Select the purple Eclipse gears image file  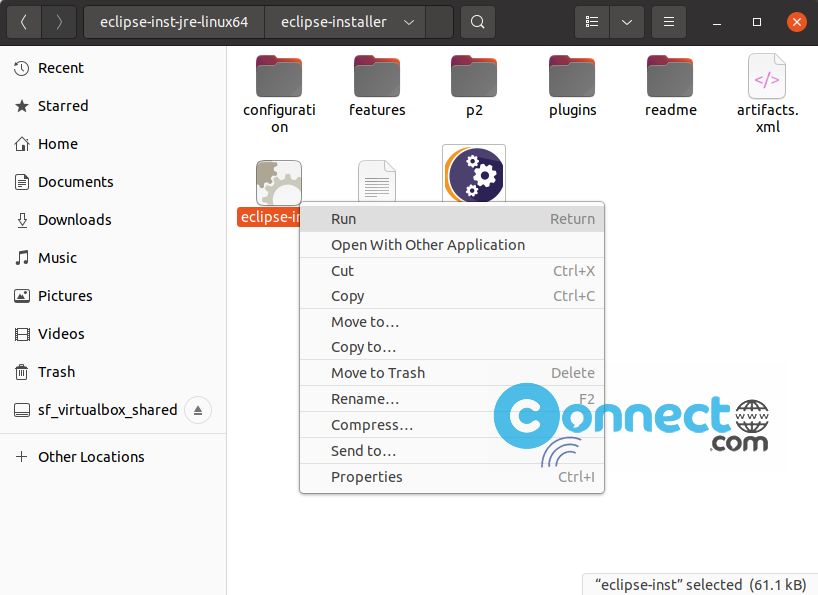tap(474, 173)
